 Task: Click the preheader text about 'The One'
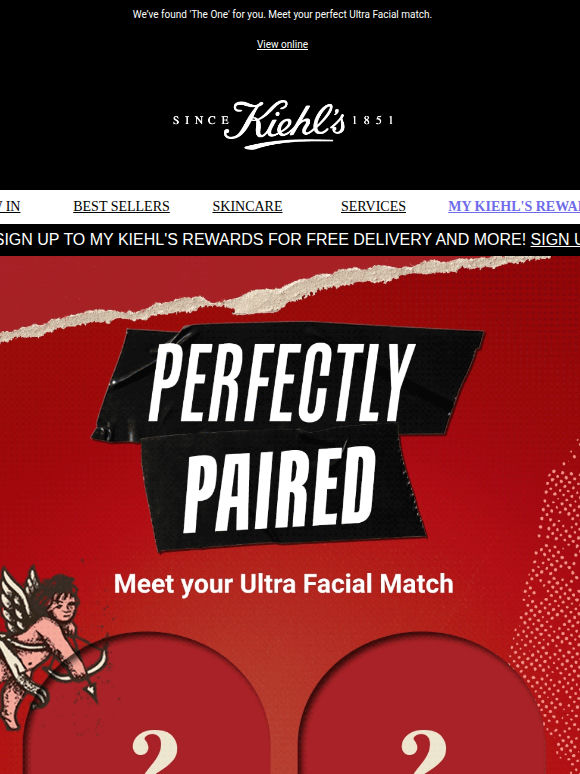282,15
